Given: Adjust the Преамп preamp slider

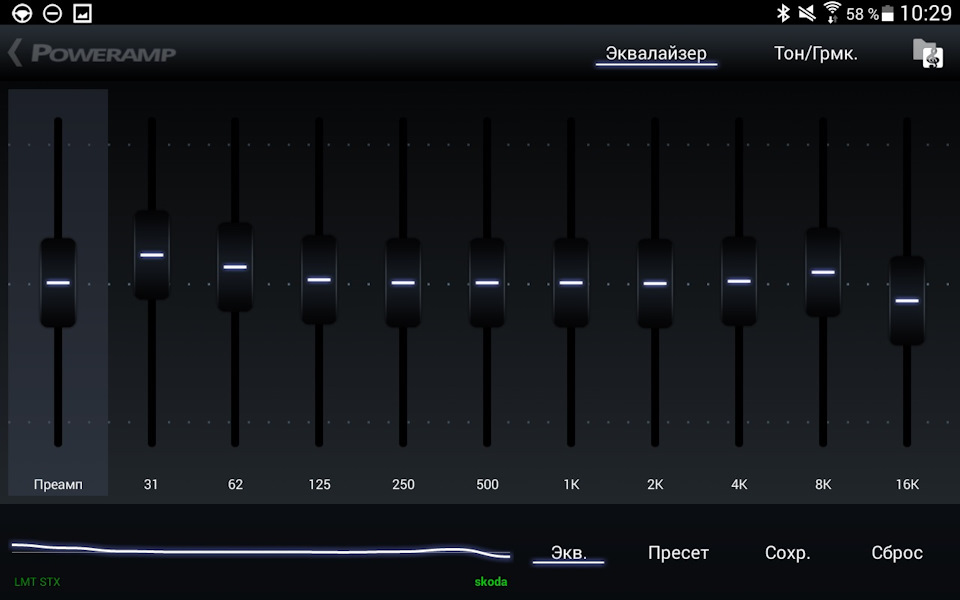Looking at the screenshot, I should click(57, 283).
